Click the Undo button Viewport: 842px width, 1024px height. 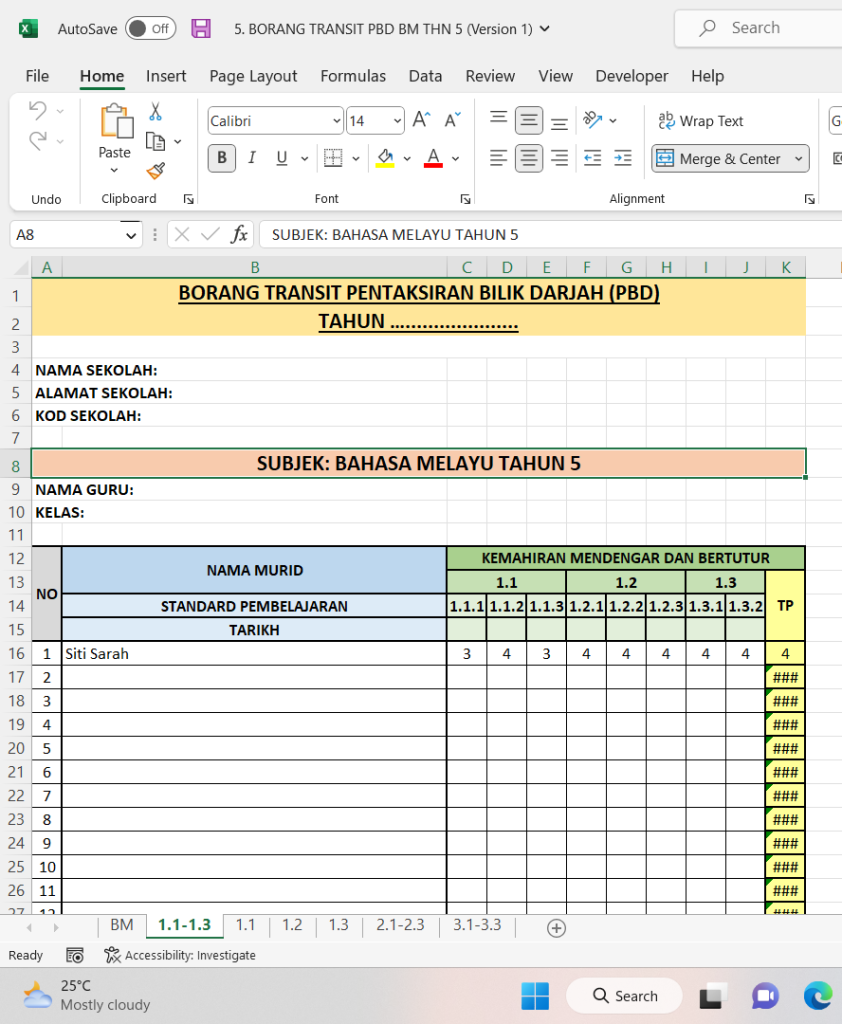click(x=37, y=110)
